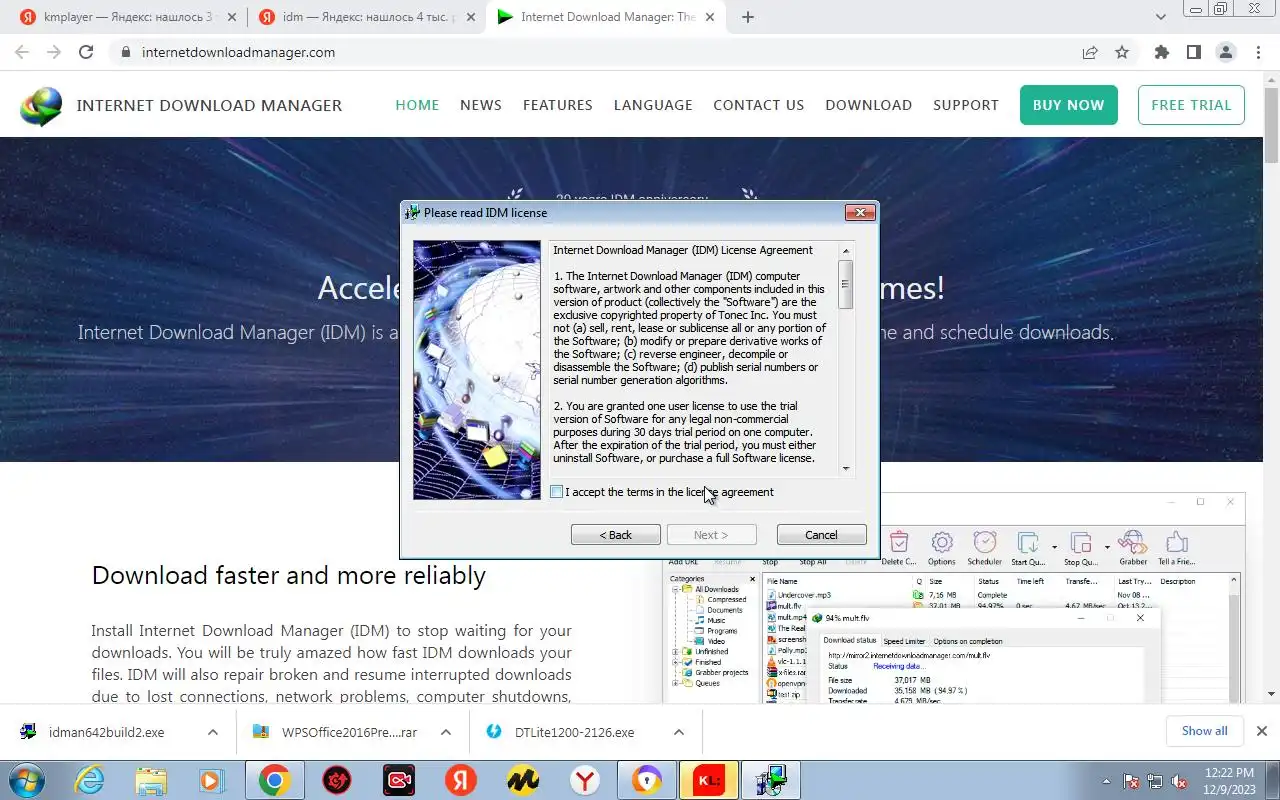Click the 'Download faster and more reliably' heading
1280x800 pixels.
click(x=289, y=575)
